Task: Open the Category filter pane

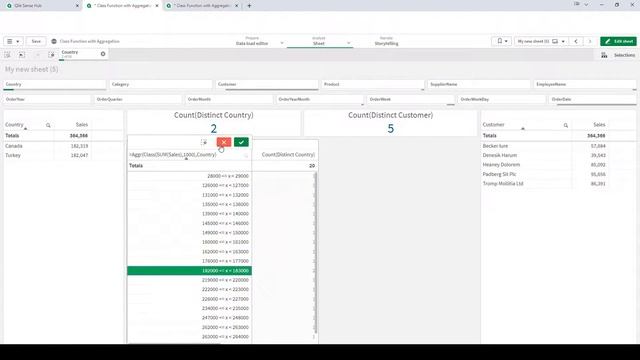Action: [x=161, y=84]
